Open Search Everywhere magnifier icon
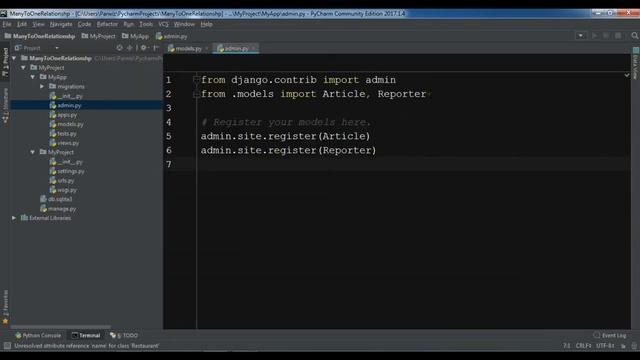This screenshot has width=640, height=360. (635, 36)
